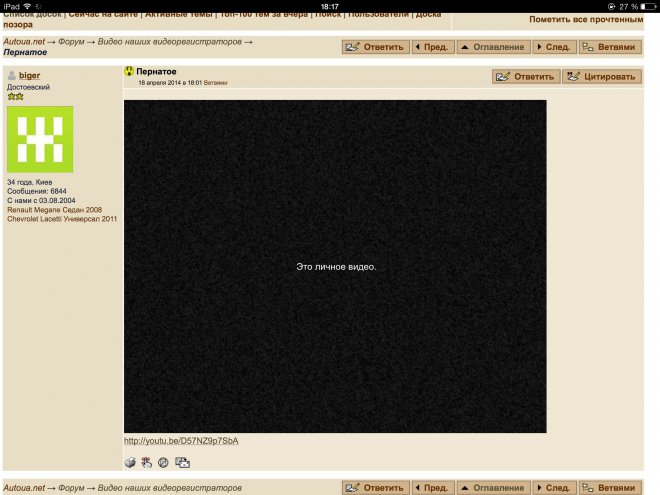This screenshot has width=660, height=495.
Task: Click the round block icon below the post
Action: tap(163, 462)
